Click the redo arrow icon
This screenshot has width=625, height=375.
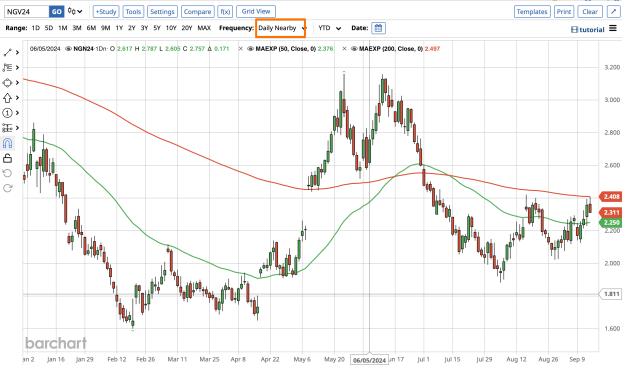tap(7, 188)
